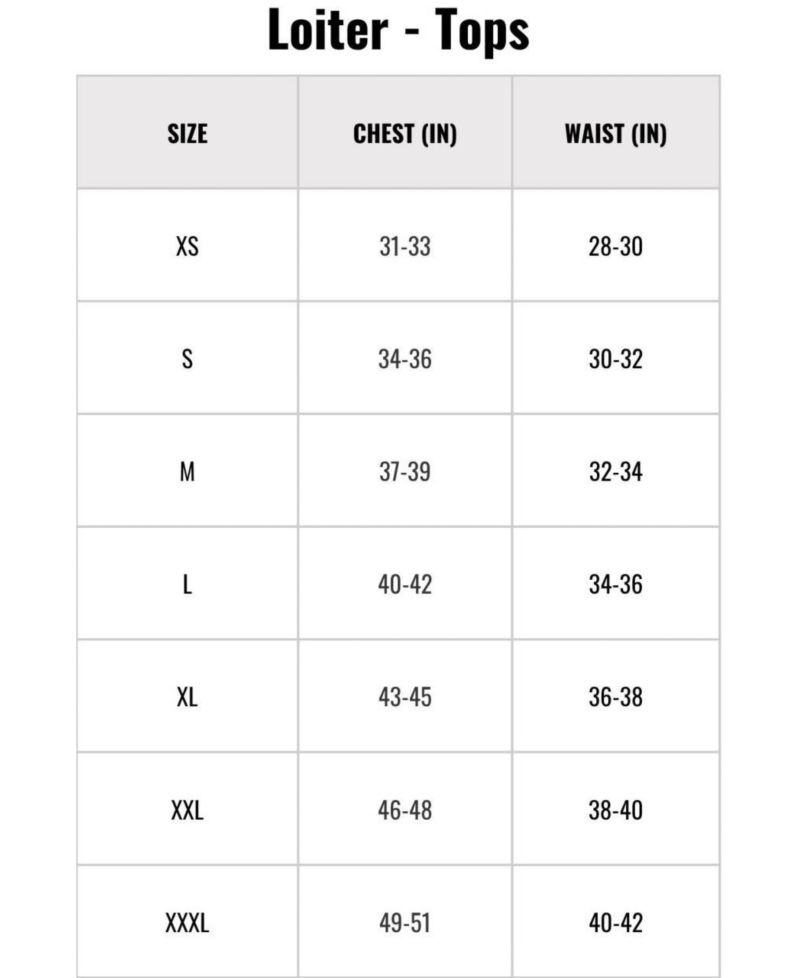
Task: Select the CHEST (IN) column header
Action: [x=405, y=133]
